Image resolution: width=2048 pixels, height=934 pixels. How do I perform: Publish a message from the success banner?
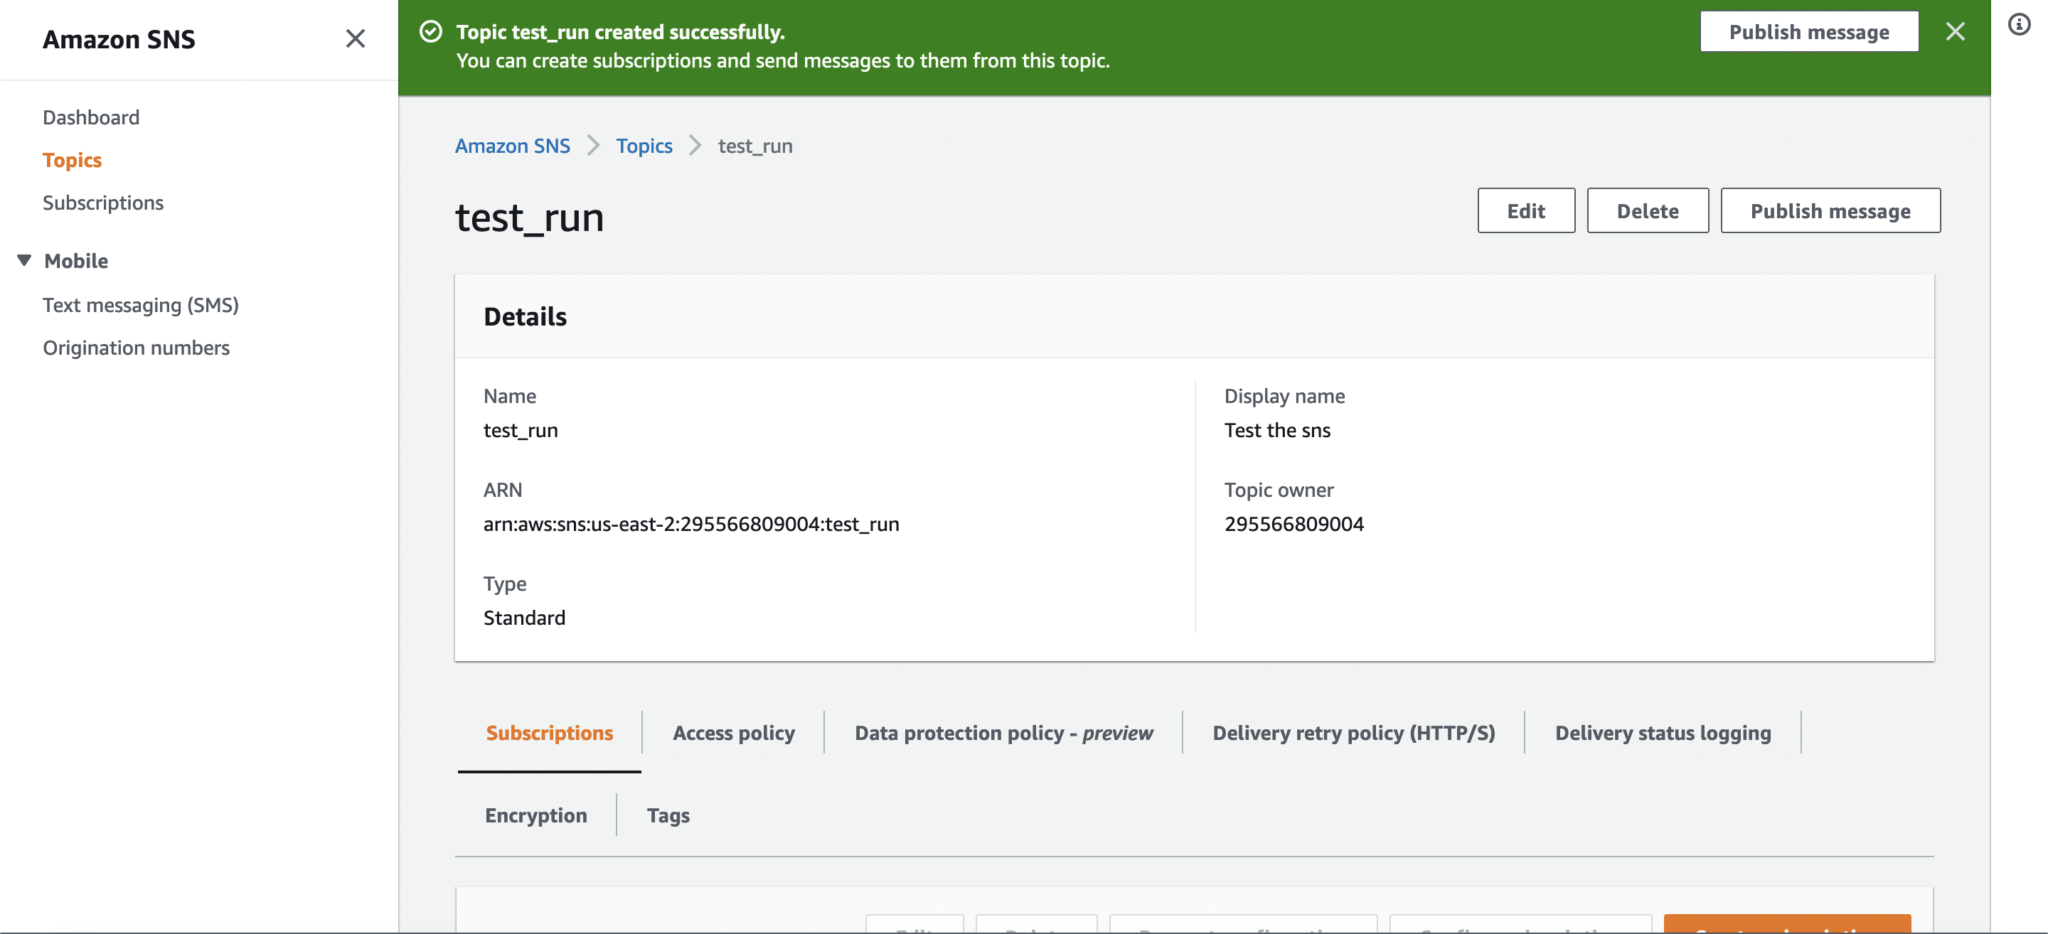pos(1809,31)
